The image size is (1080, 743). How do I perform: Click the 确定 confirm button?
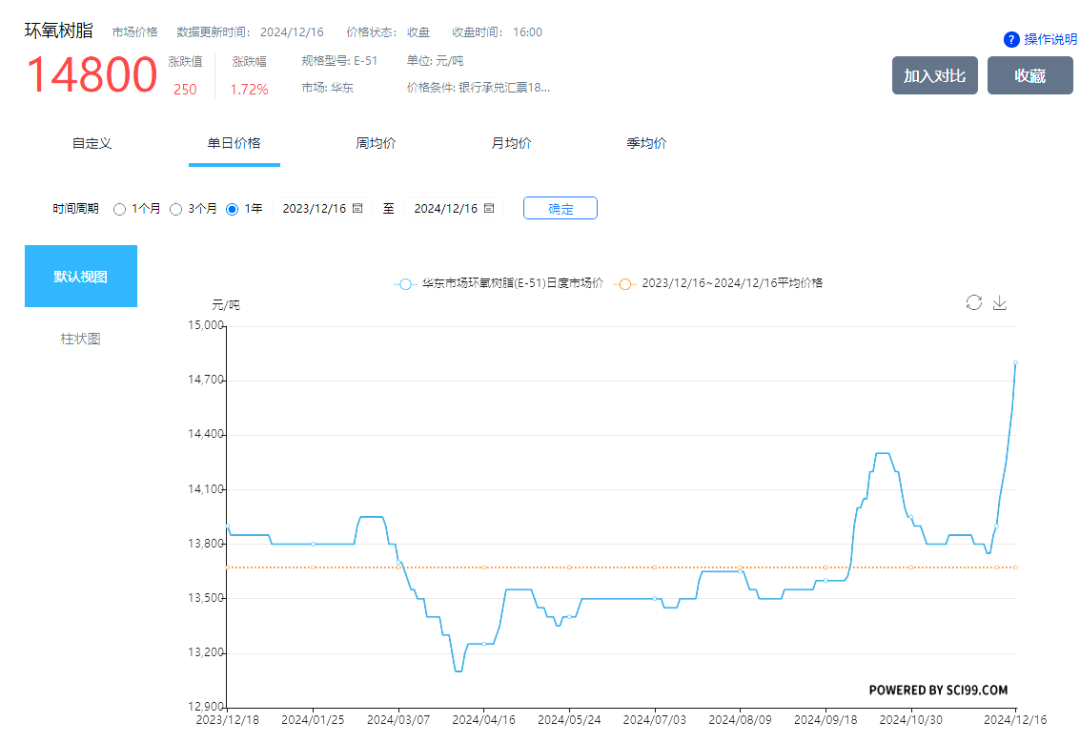coord(560,209)
